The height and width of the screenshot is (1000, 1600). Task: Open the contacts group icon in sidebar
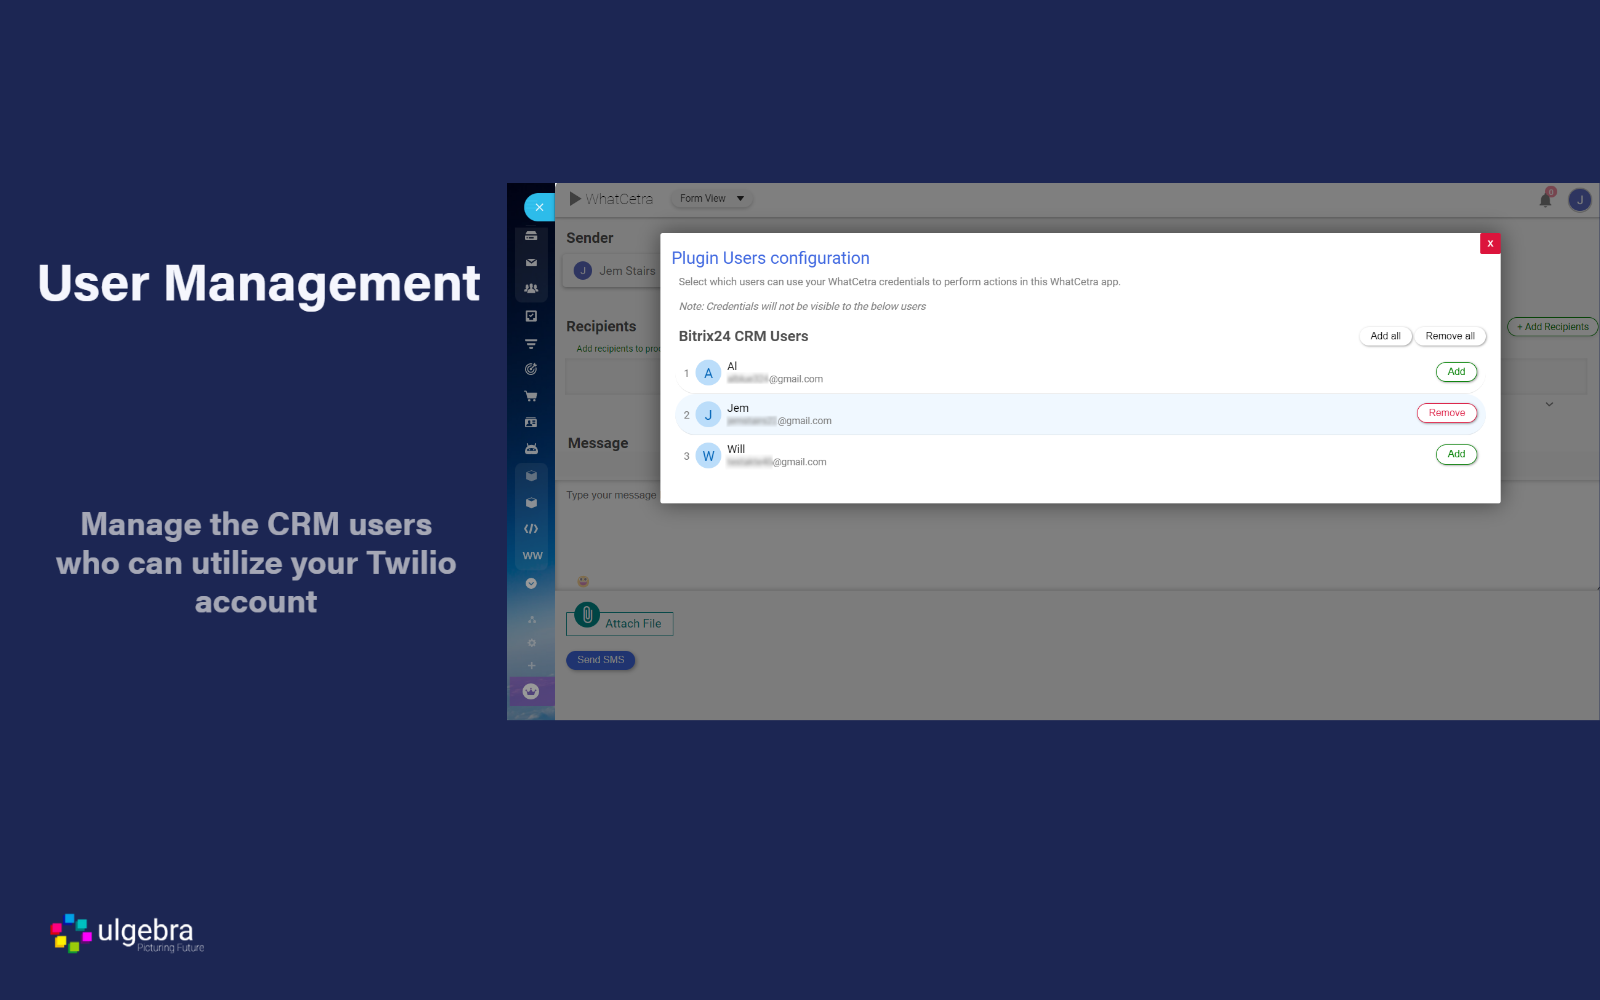coord(531,288)
